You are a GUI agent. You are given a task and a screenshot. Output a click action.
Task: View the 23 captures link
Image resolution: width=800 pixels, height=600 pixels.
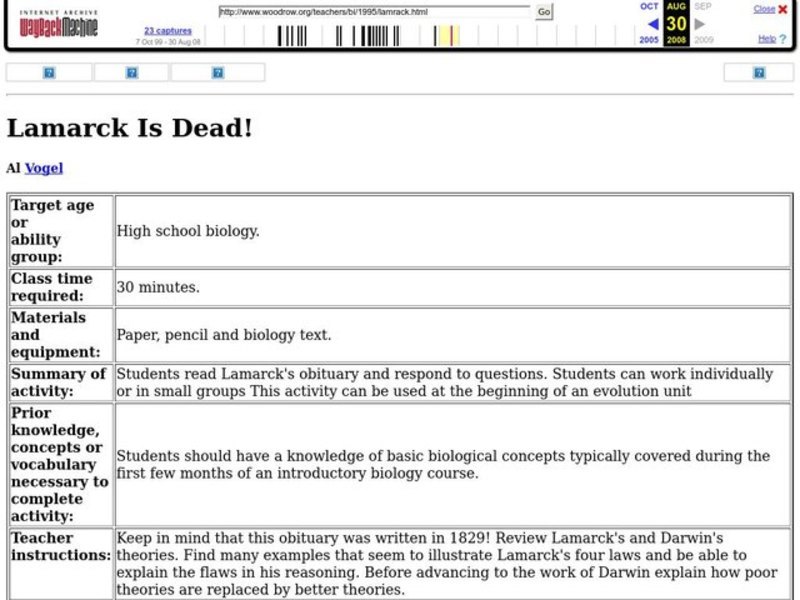click(168, 31)
